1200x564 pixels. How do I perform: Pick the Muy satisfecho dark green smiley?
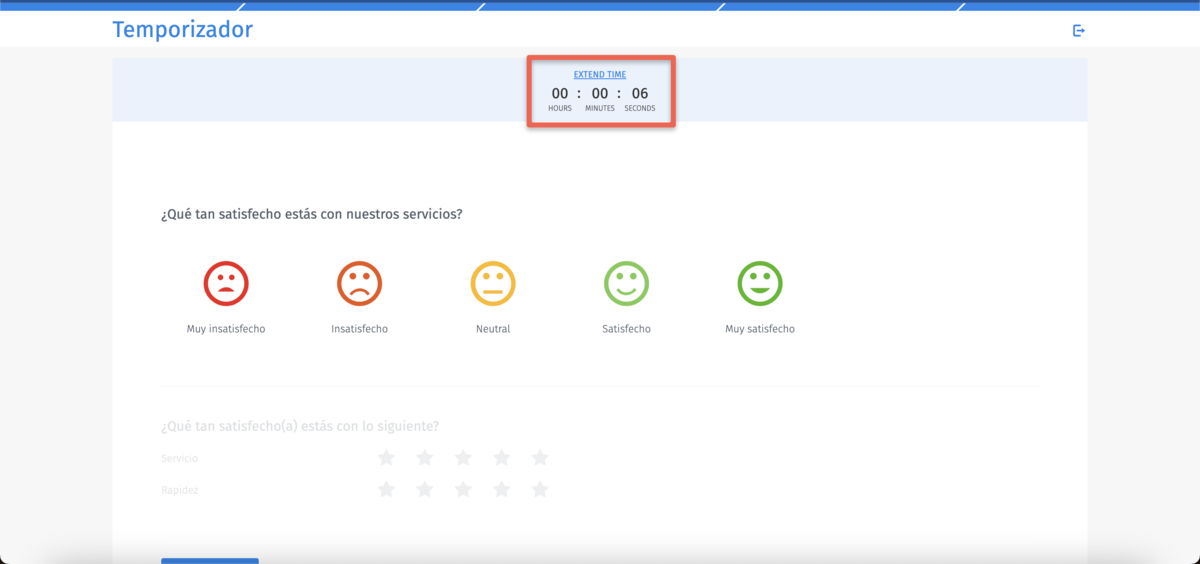click(x=760, y=284)
